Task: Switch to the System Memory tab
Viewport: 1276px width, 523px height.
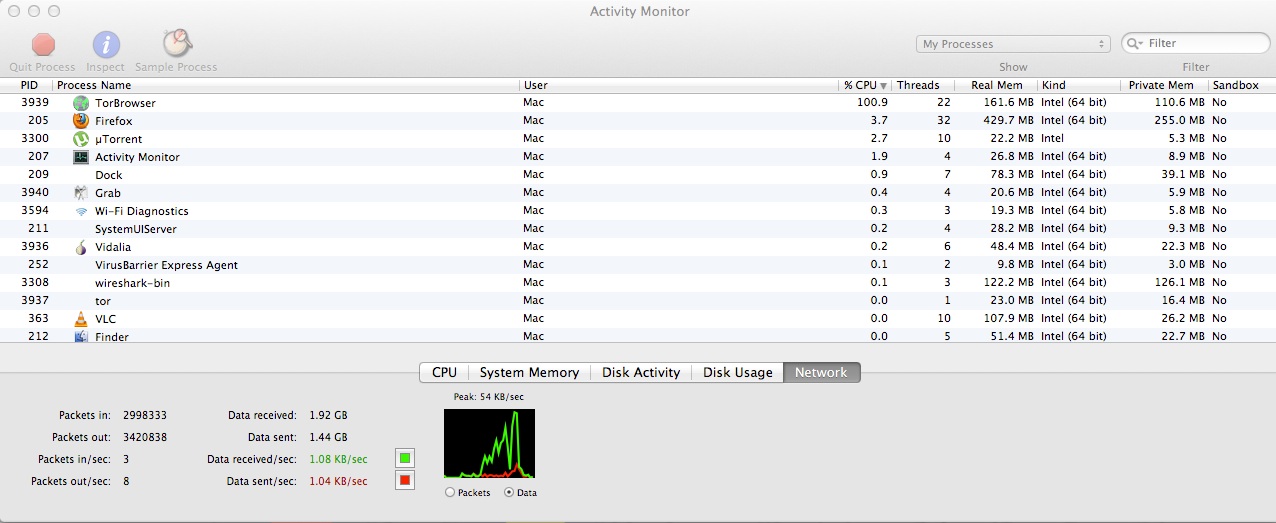Action: [529, 372]
